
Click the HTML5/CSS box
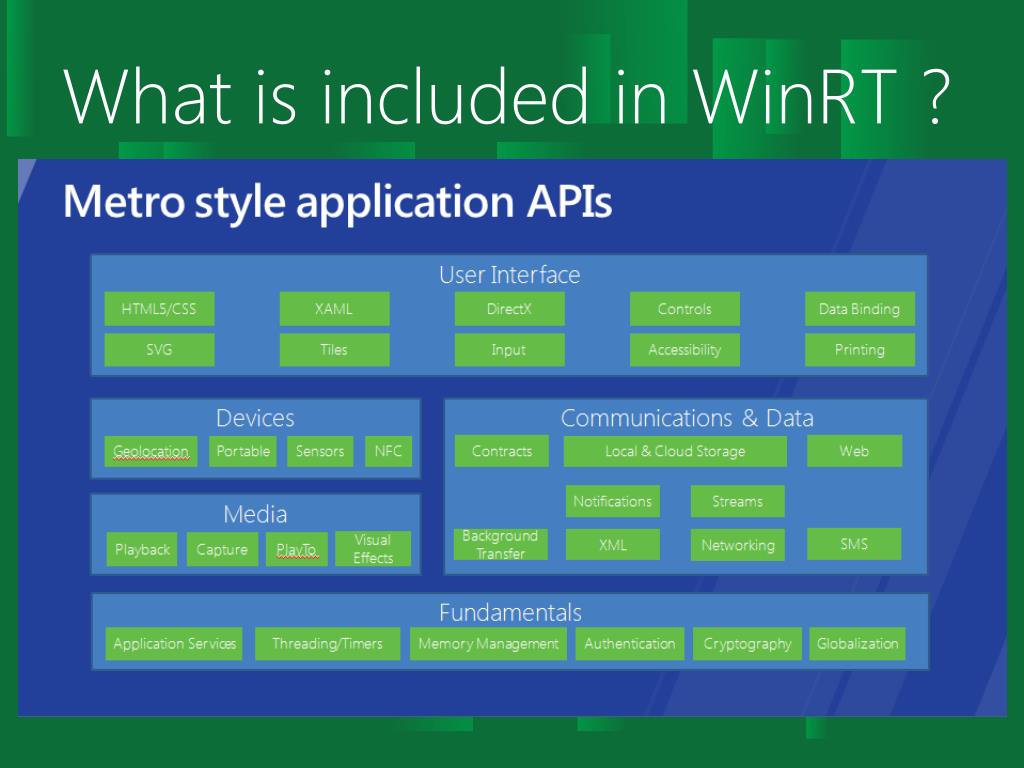(159, 309)
